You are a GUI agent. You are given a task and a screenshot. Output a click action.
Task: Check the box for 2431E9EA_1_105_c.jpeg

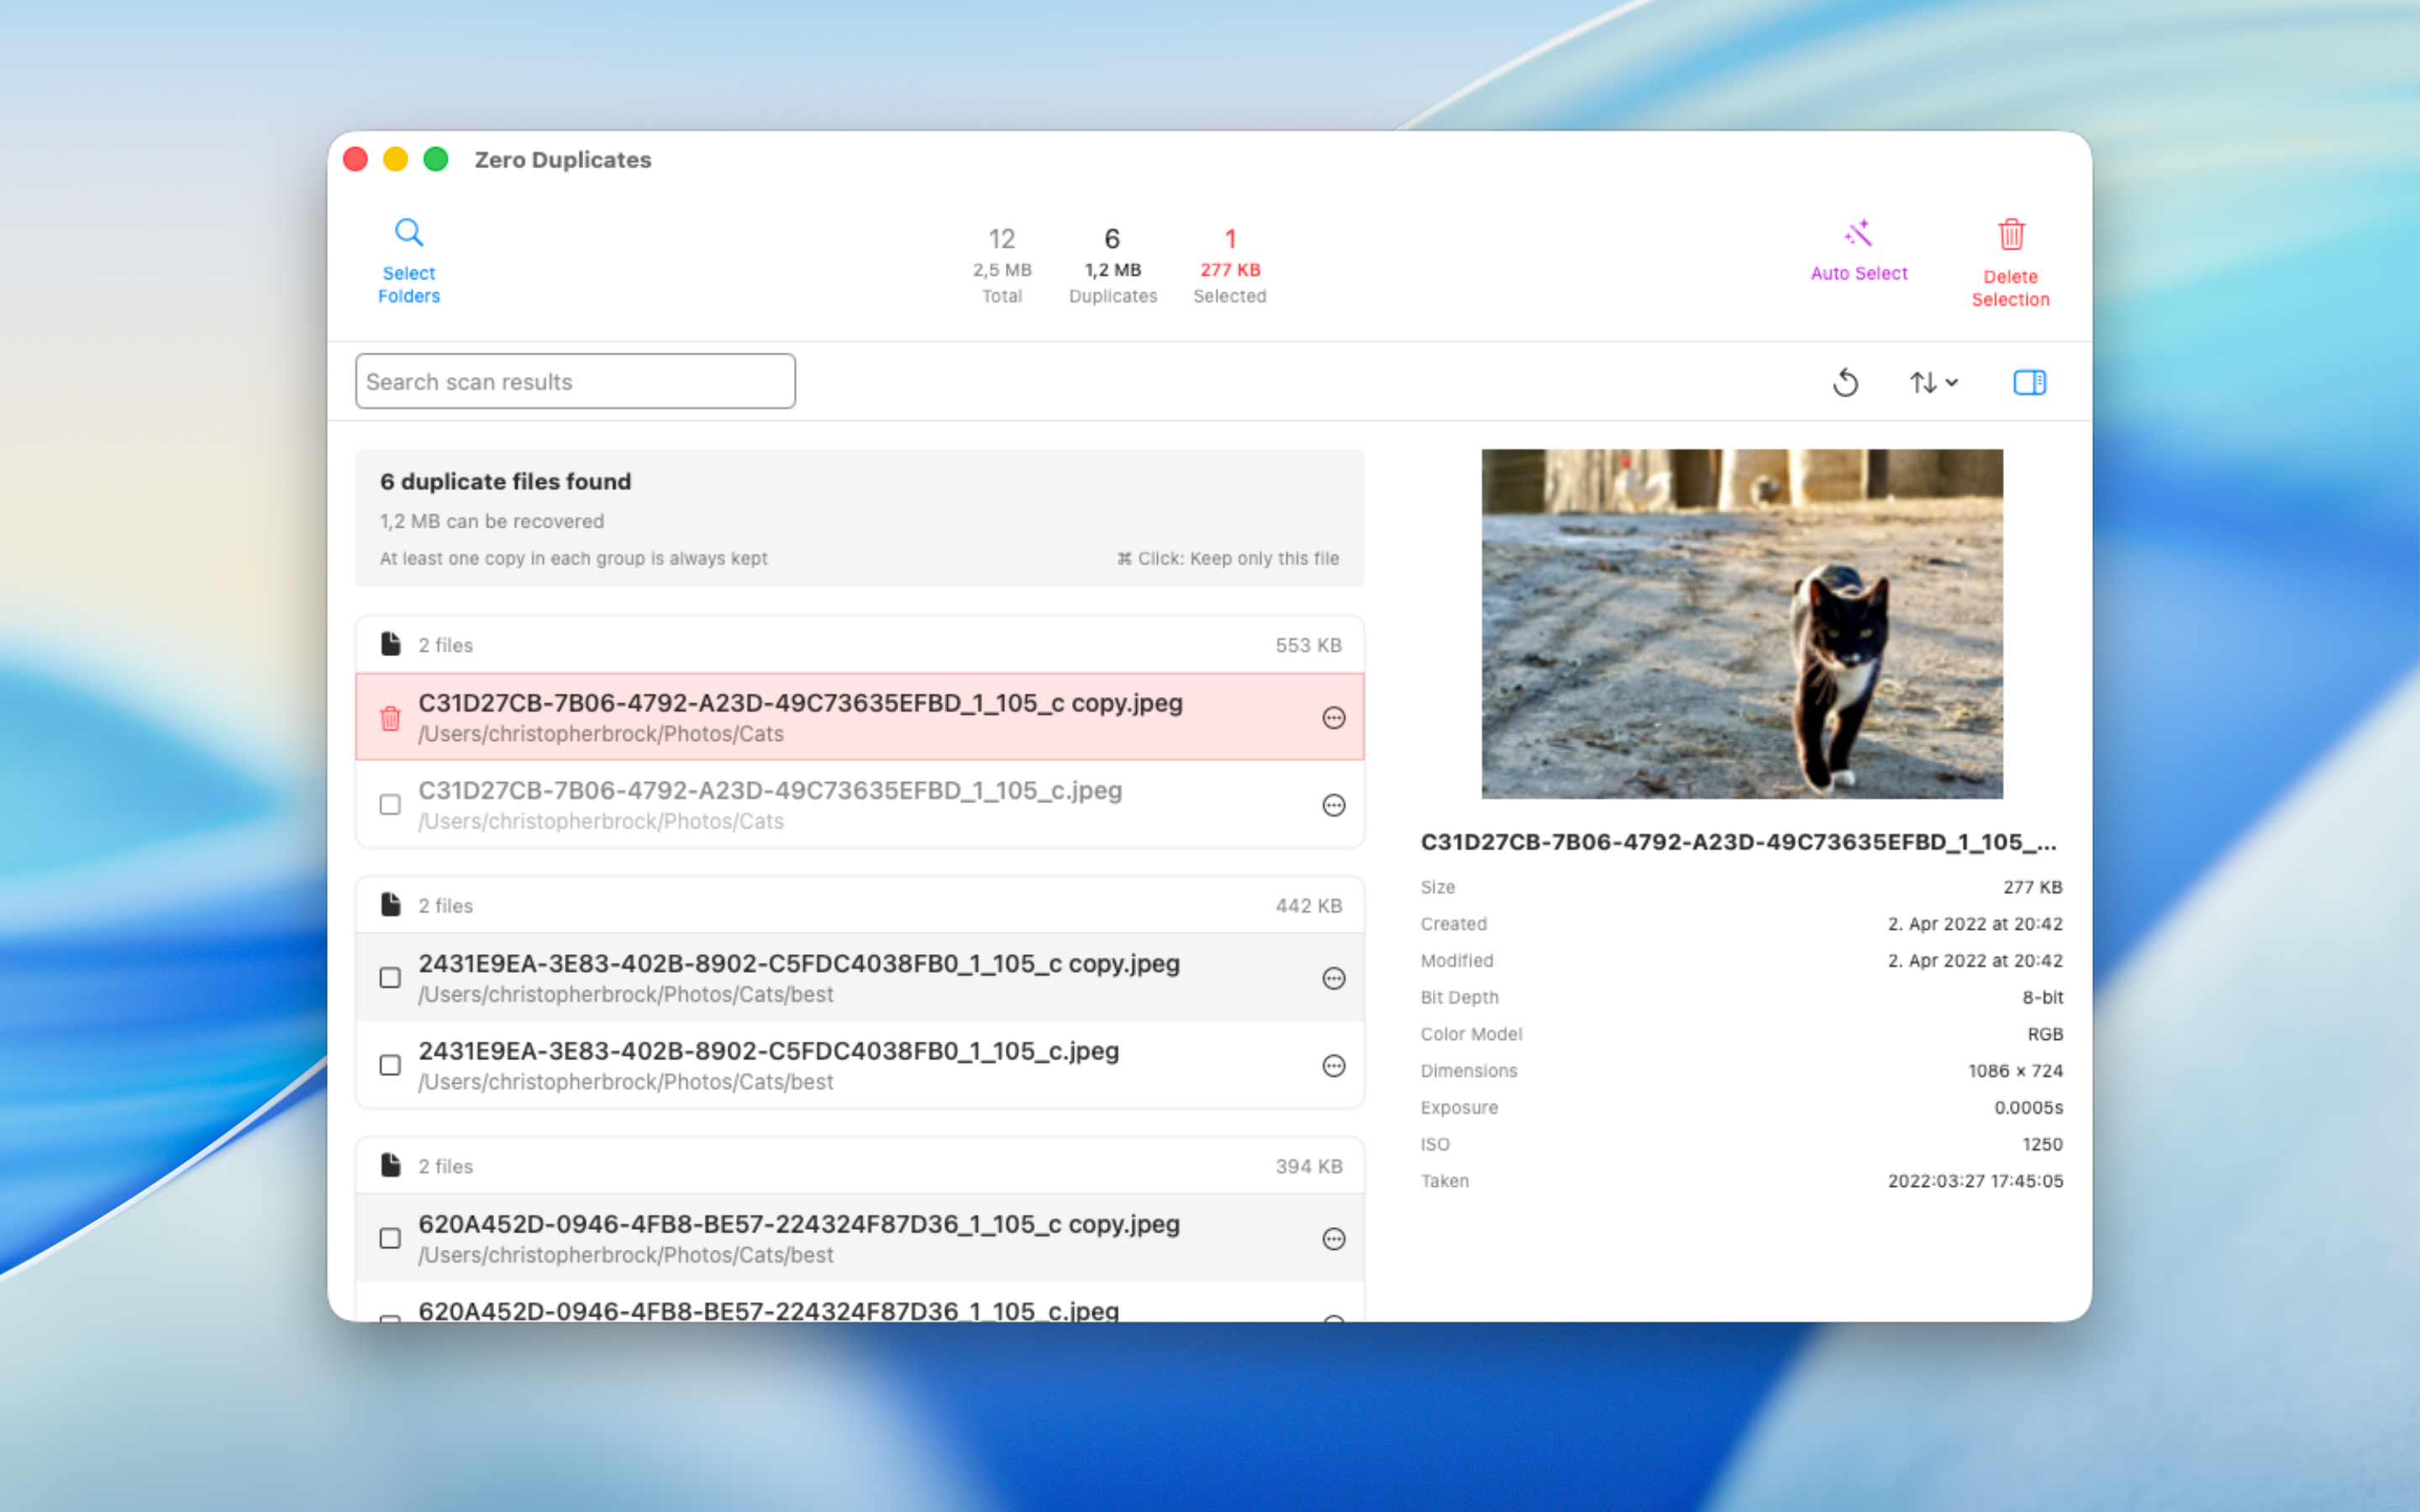(390, 1066)
